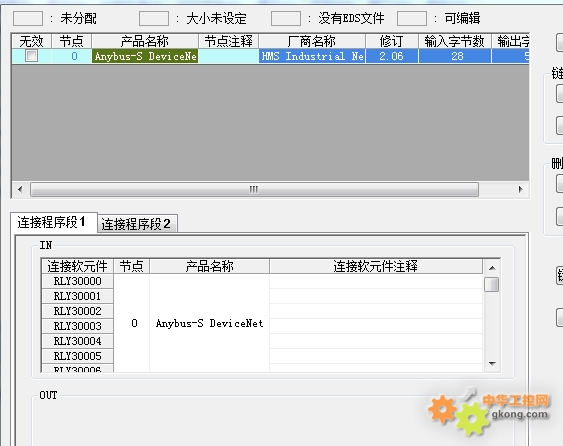Select the Anybus-S DeviceNe product name cell
Screen dimensions: 563x446
(x=145, y=56)
